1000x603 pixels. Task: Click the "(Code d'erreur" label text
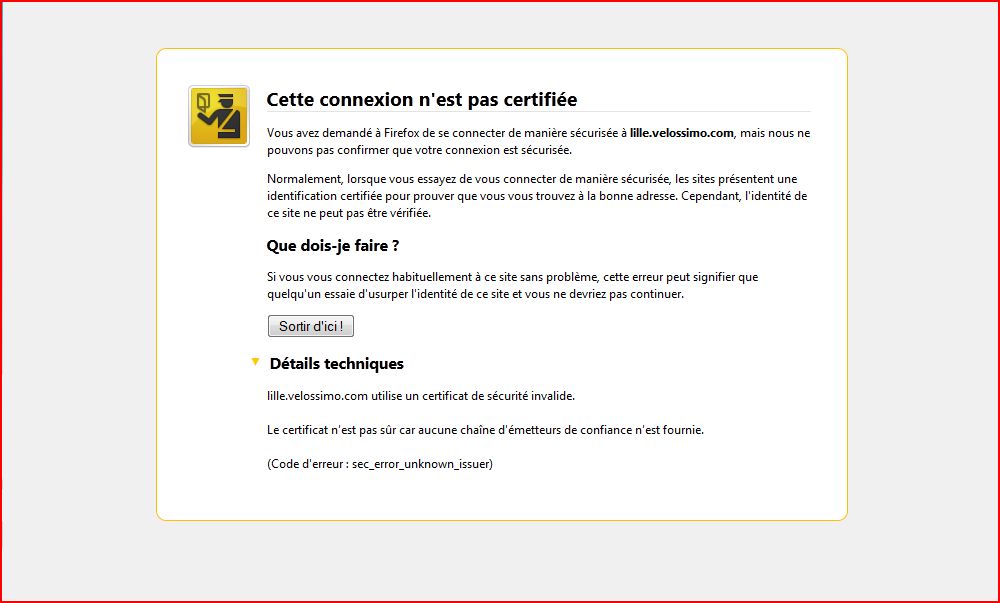click(307, 464)
